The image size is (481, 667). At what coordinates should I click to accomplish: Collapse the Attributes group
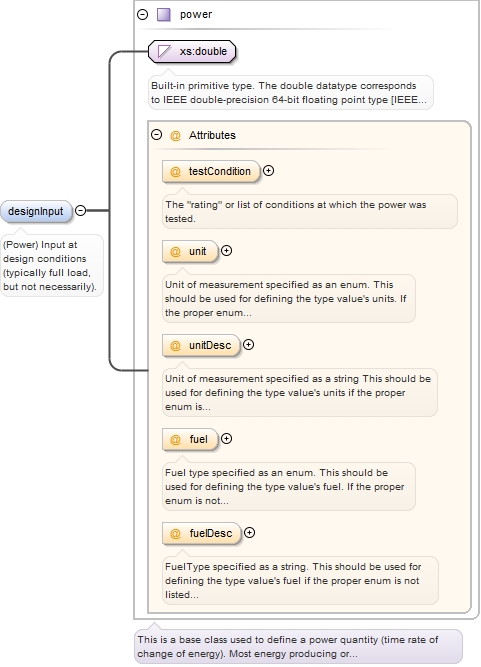point(157,135)
